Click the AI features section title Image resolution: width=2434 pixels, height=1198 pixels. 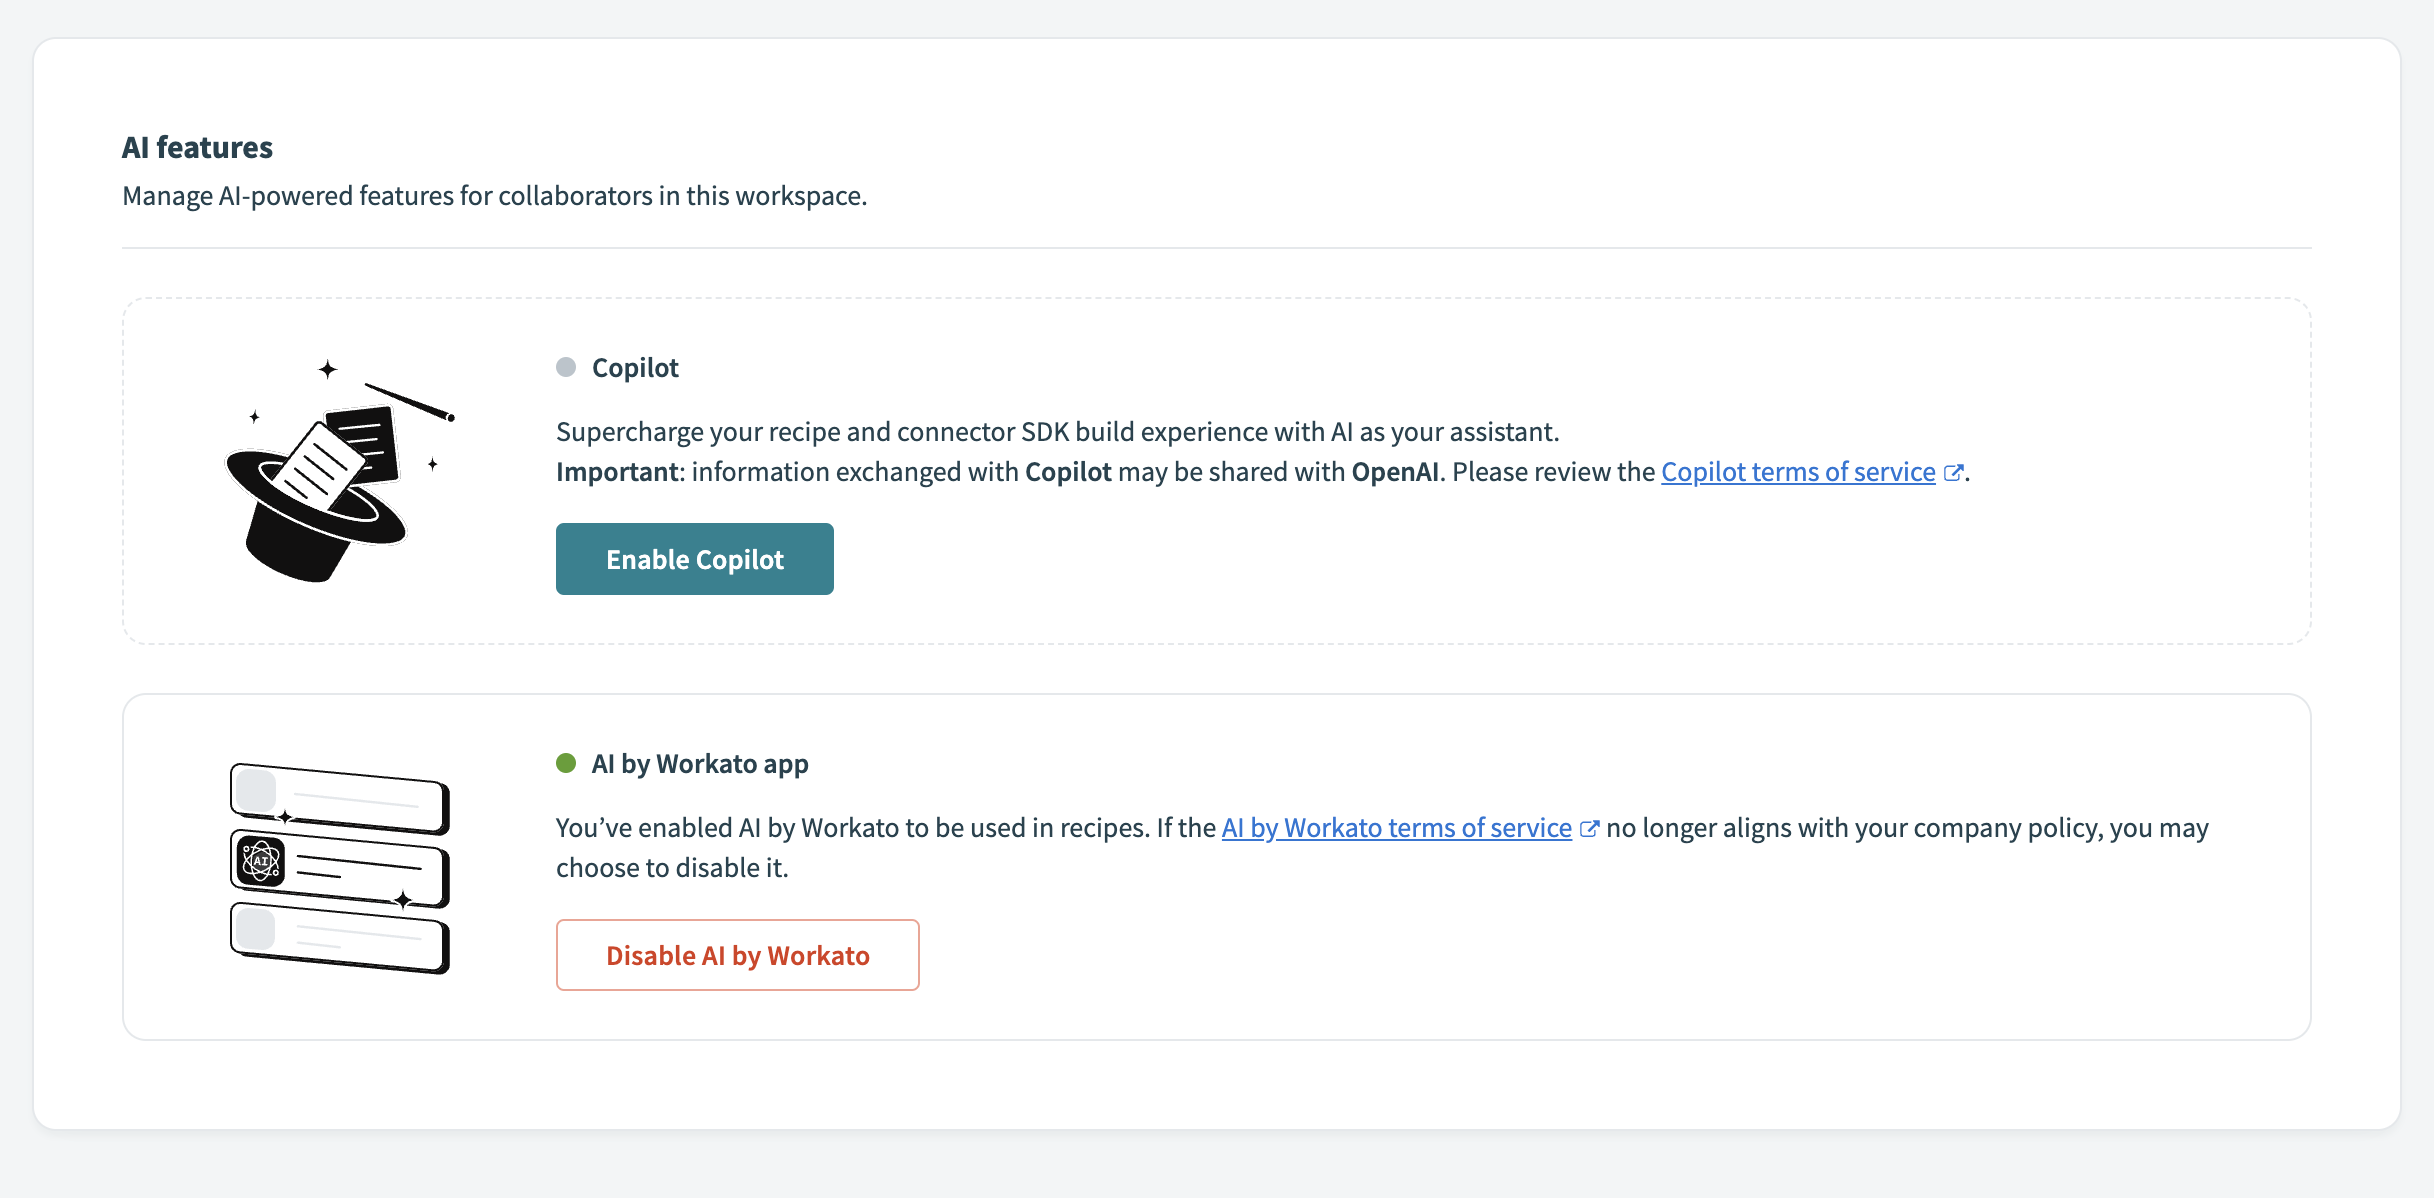(197, 146)
